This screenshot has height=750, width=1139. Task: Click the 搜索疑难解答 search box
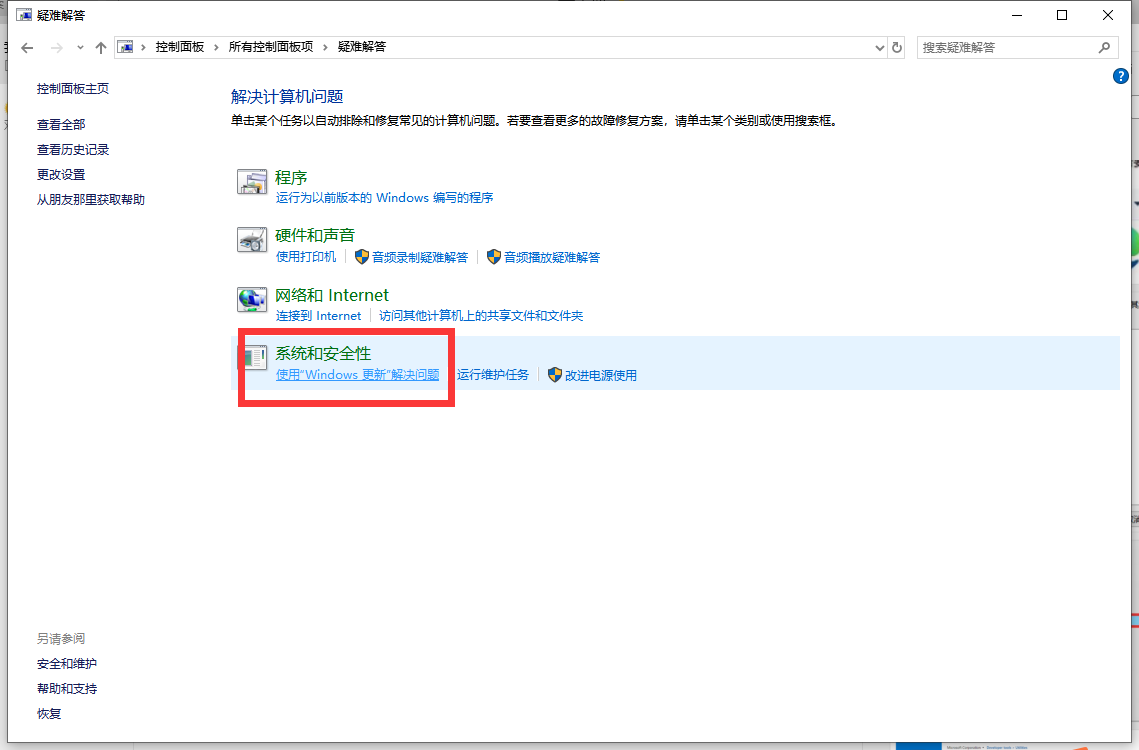[1005, 47]
